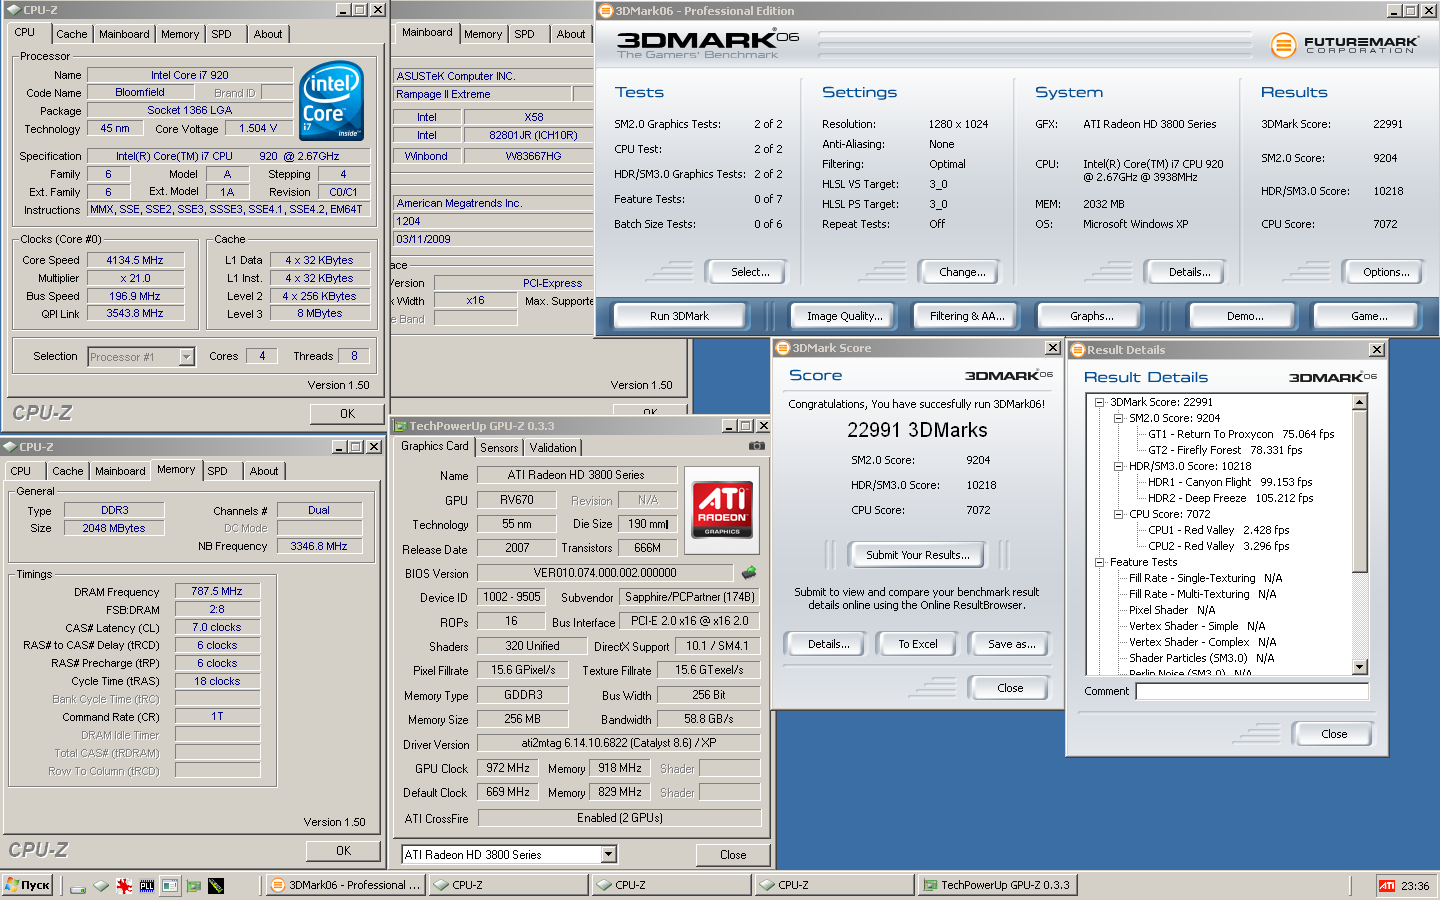Click the Result Details title bar icon
This screenshot has width=1440, height=900.
(x=1078, y=350)
